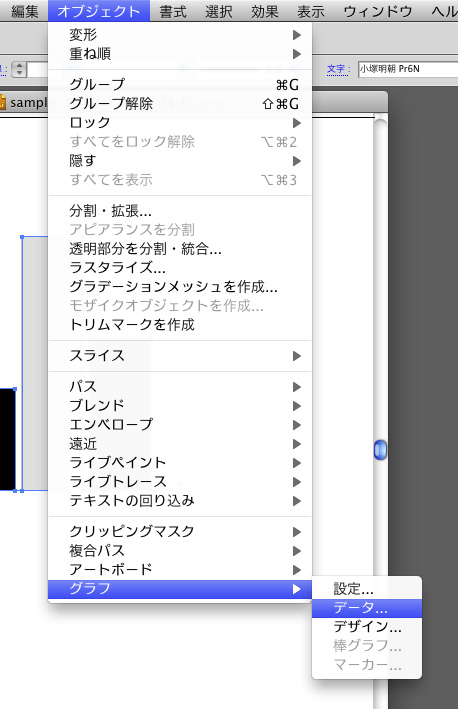Click the sample document tab
The image size is (458, 709).
pyautogui.click(x=24, y=102)
